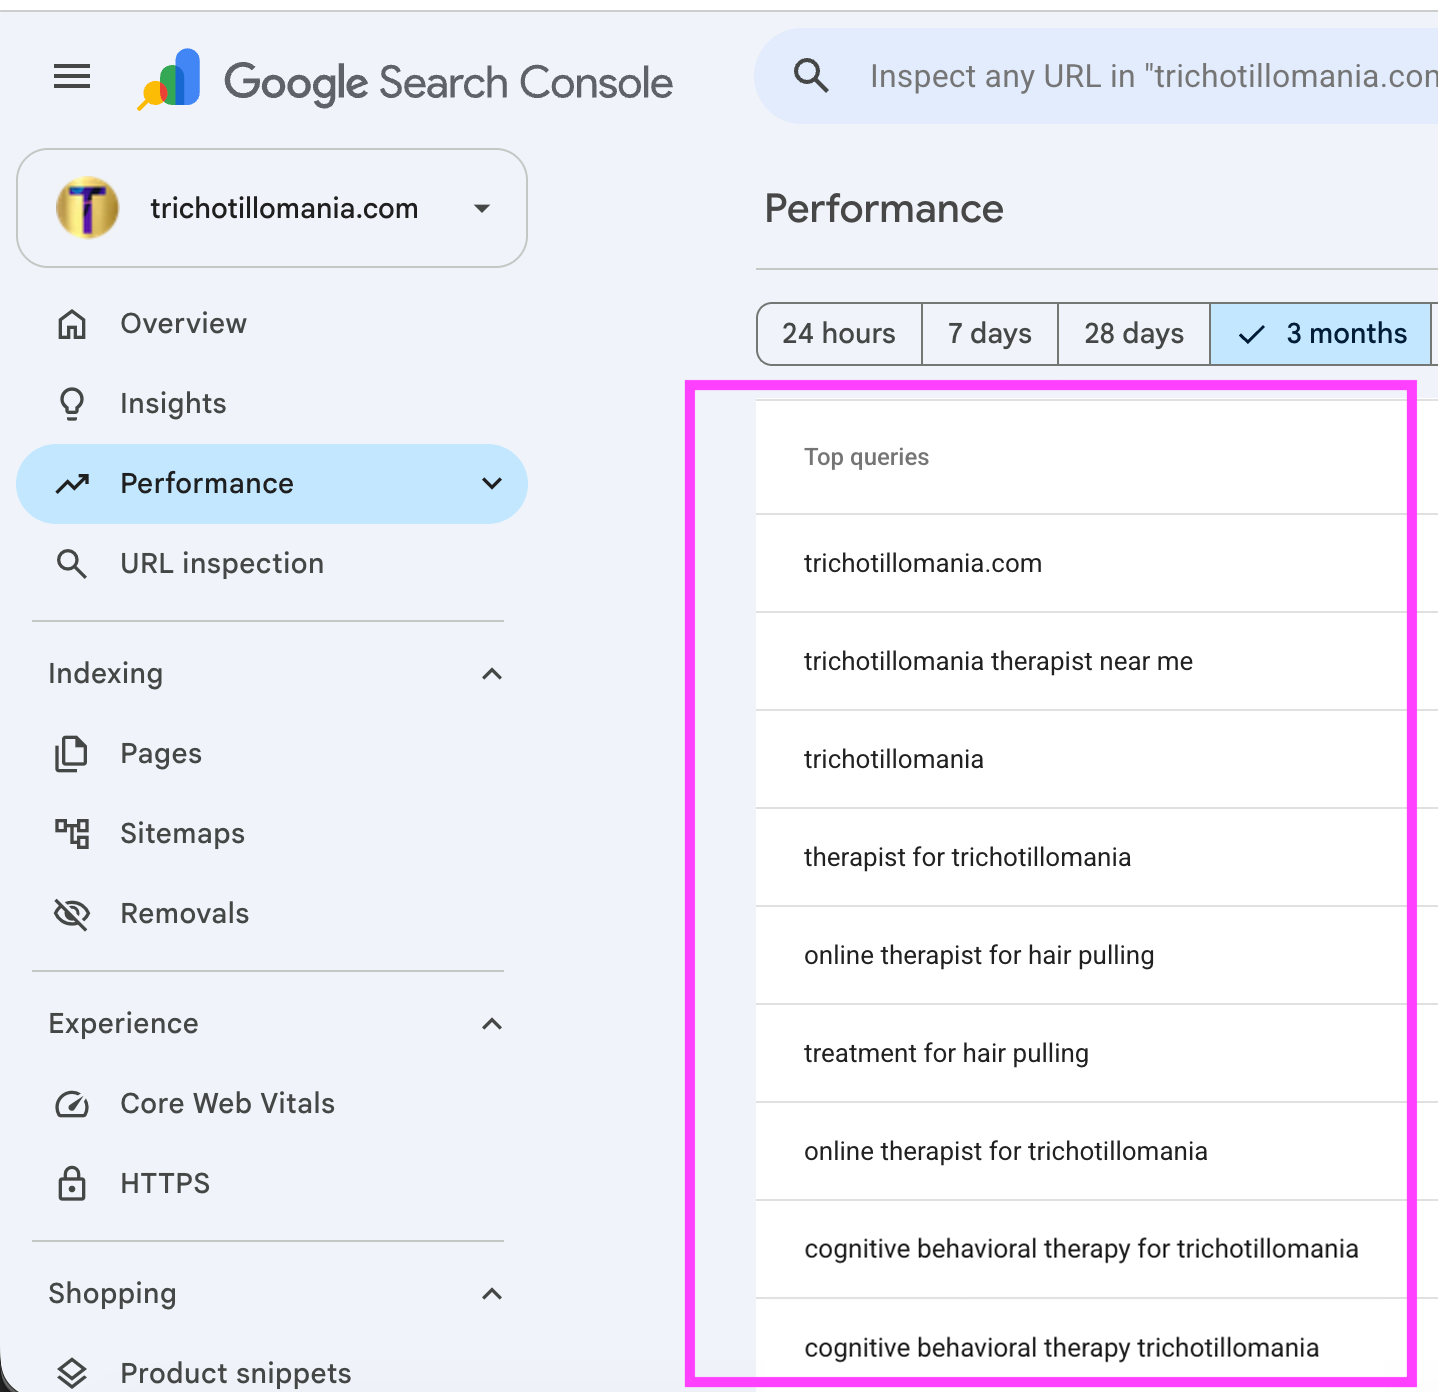The height and width of the screenshot is (1392, 1438).
Task: Click the trichotillomania.com property avatar
Action: coord(87,208)
